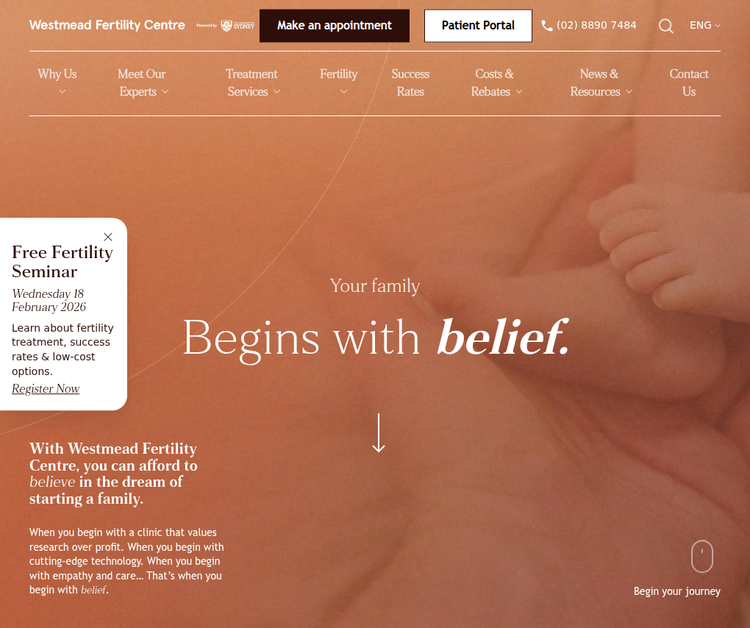Click the phone handset icon
750x628 pixels.
(x=547, y=25)
